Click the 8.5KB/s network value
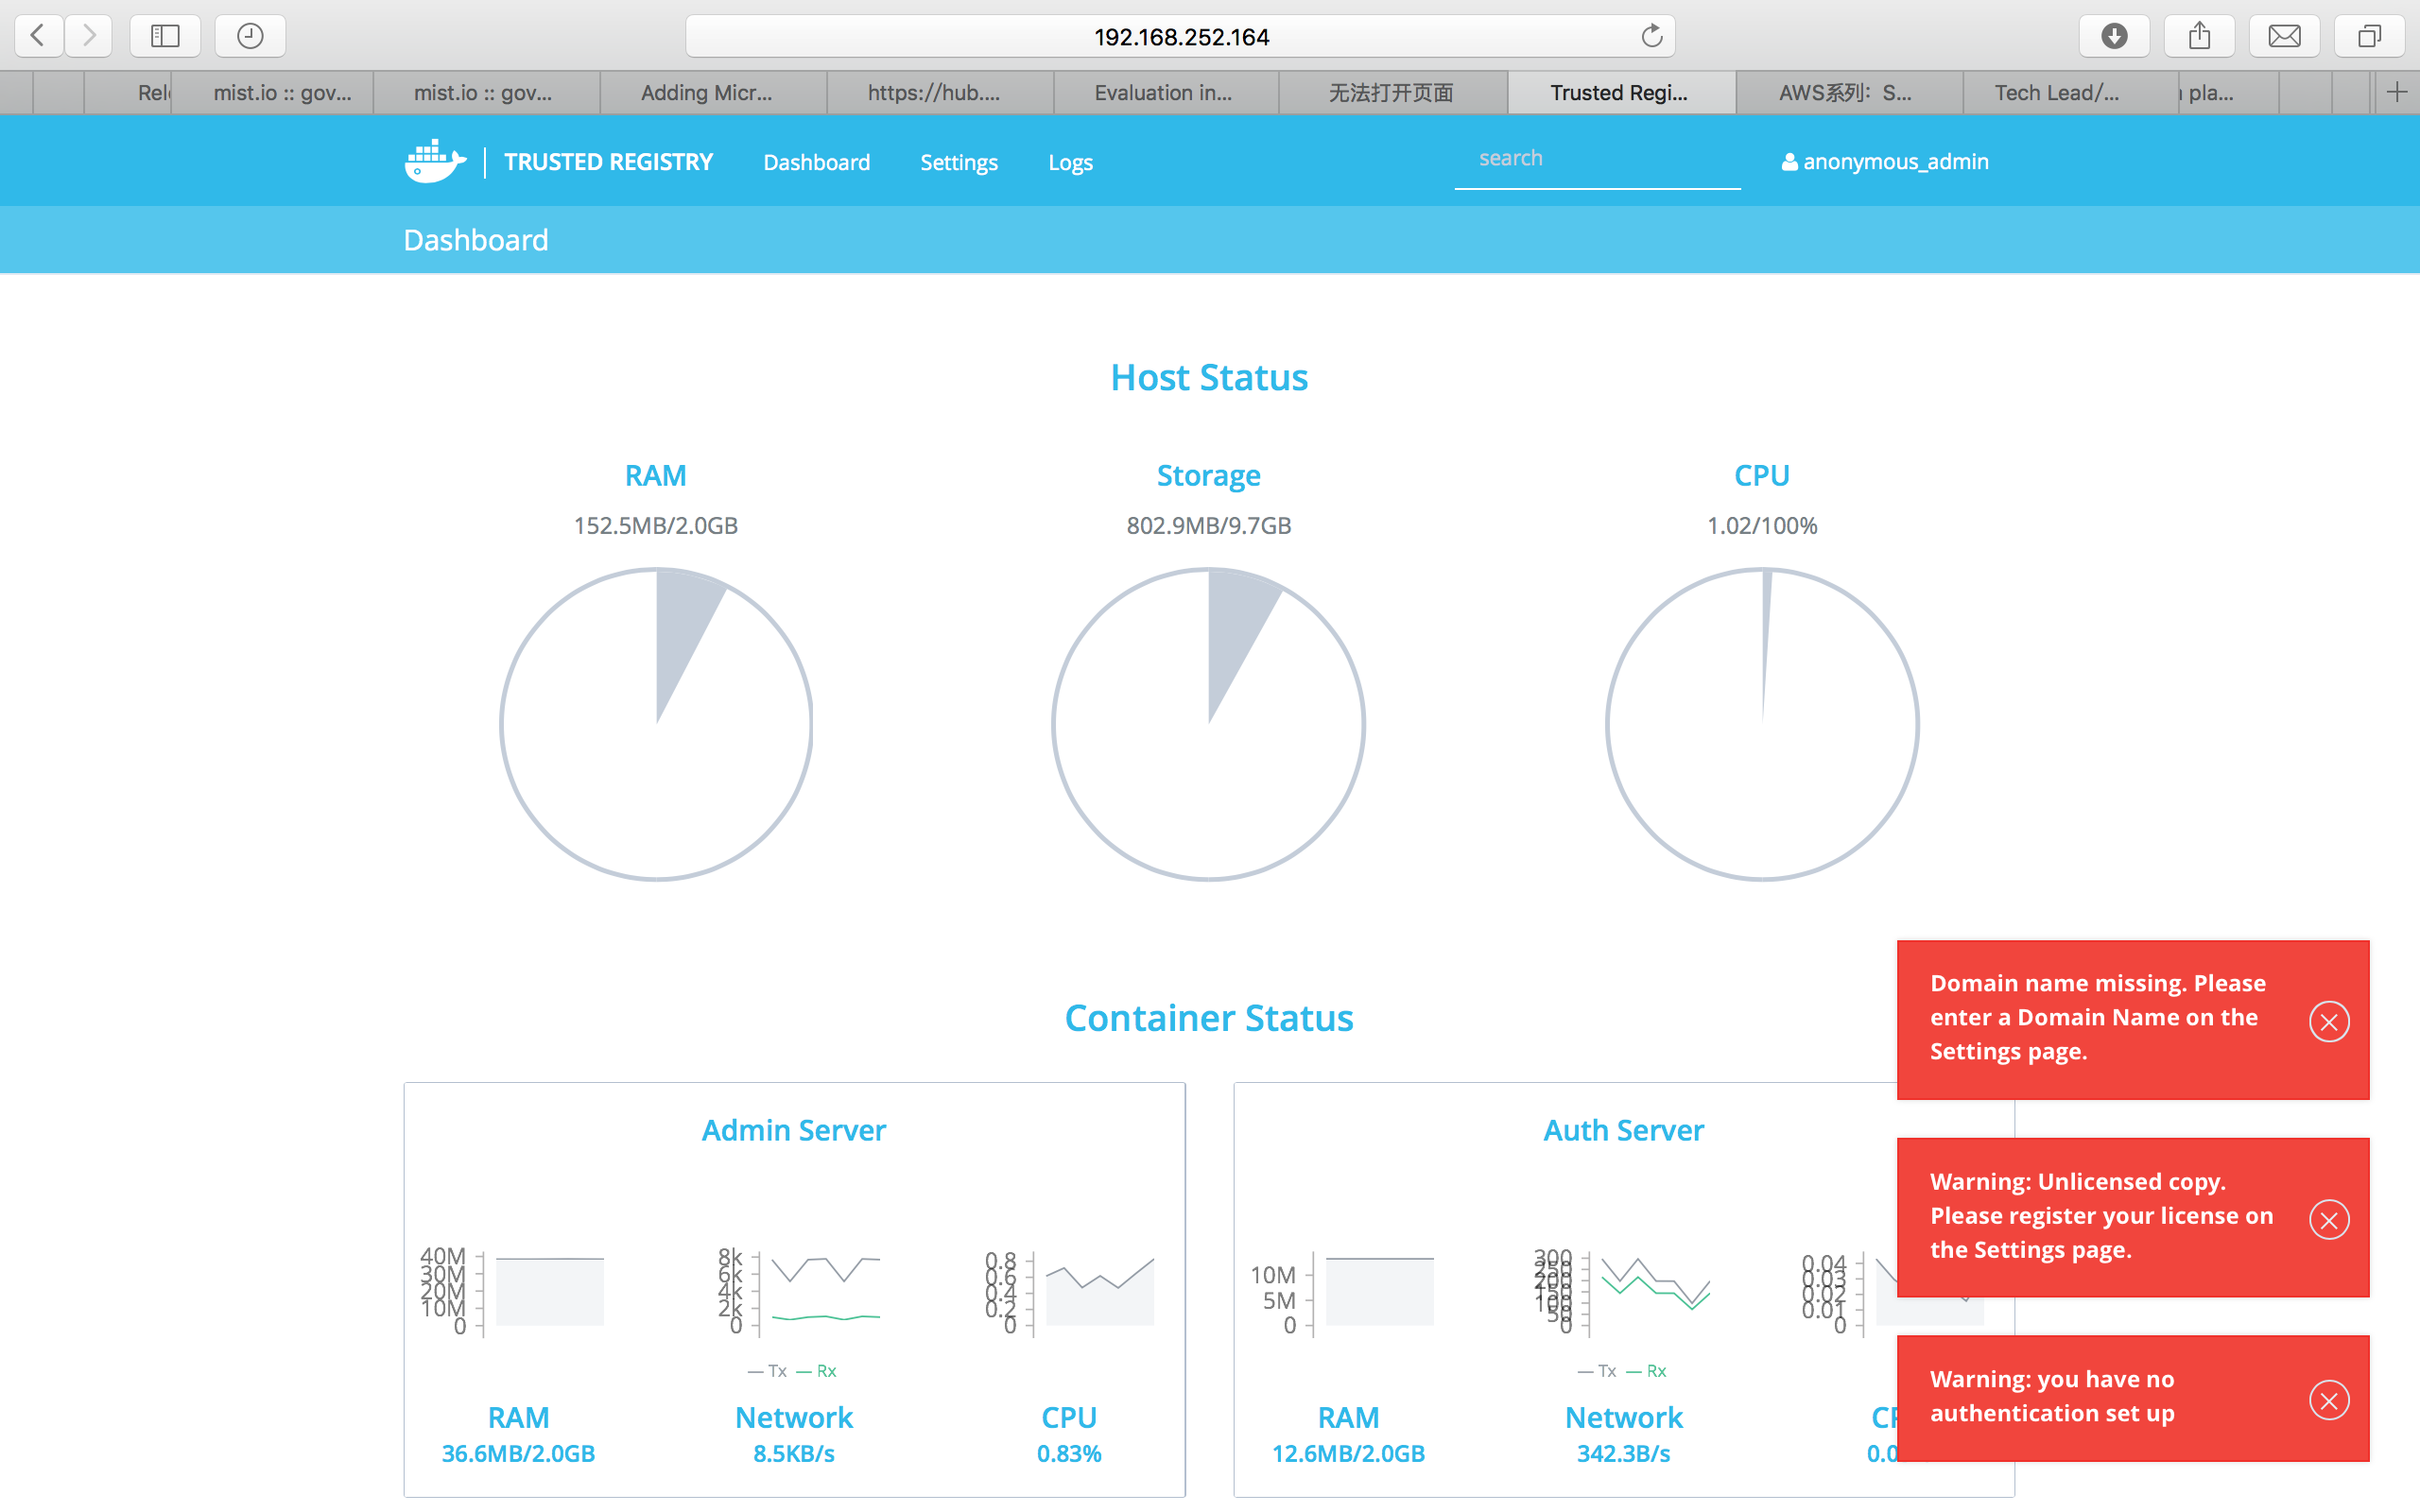Screen dimensions: 2420x1512 coord(794,1453)
